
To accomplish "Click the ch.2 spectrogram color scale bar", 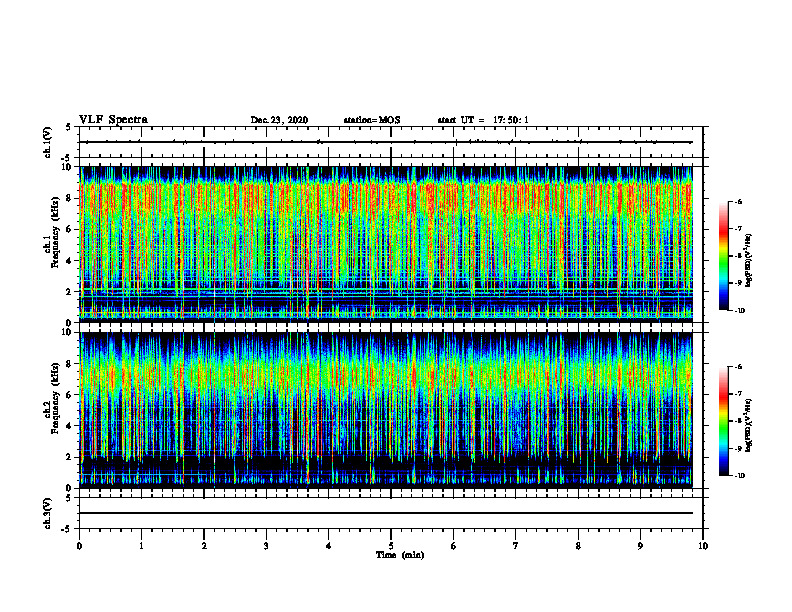I will coord(723,421).
